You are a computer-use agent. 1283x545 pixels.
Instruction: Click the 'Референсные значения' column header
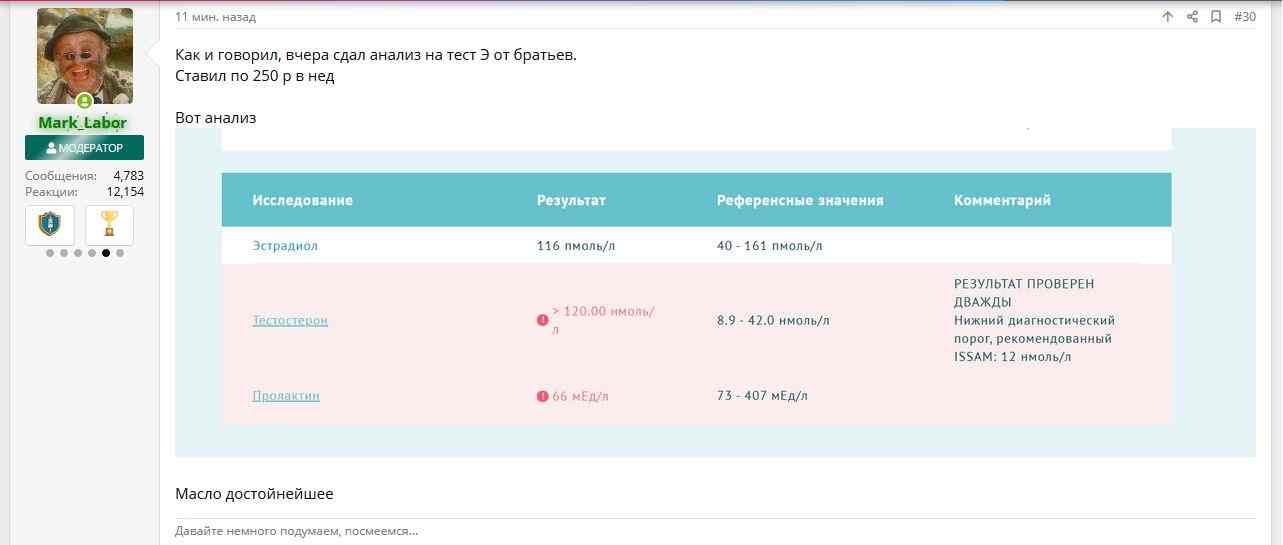click(800, 200)
